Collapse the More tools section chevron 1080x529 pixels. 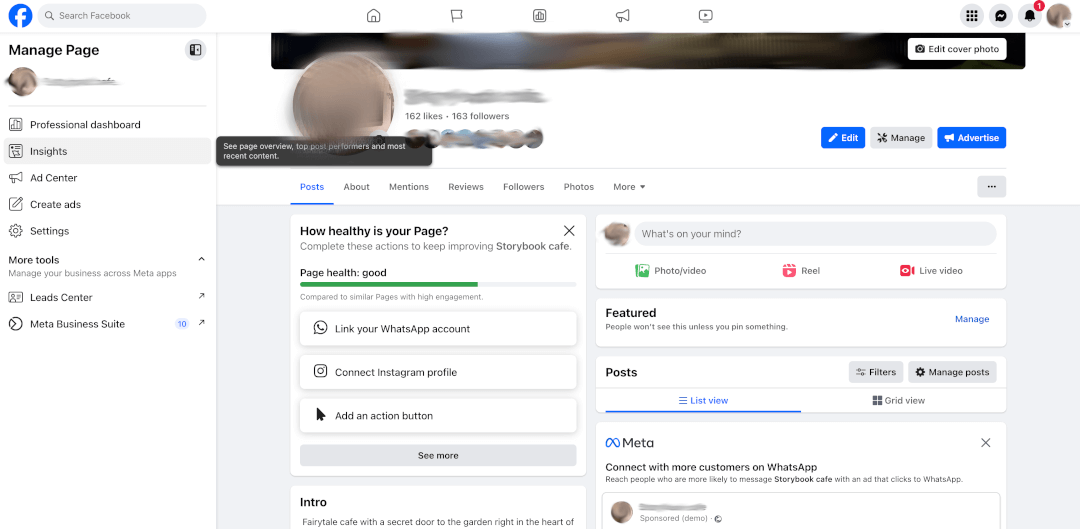[x=202, y=259]
